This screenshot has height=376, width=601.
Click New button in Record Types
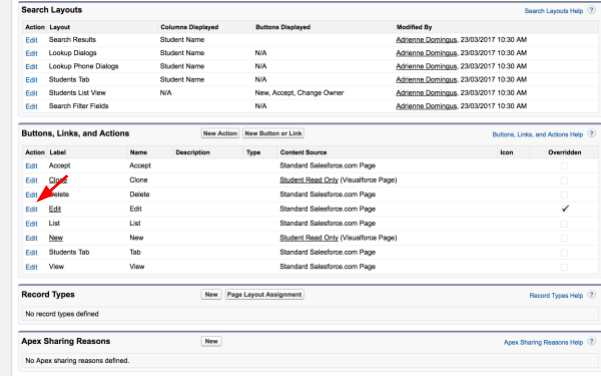pos(211,295)
